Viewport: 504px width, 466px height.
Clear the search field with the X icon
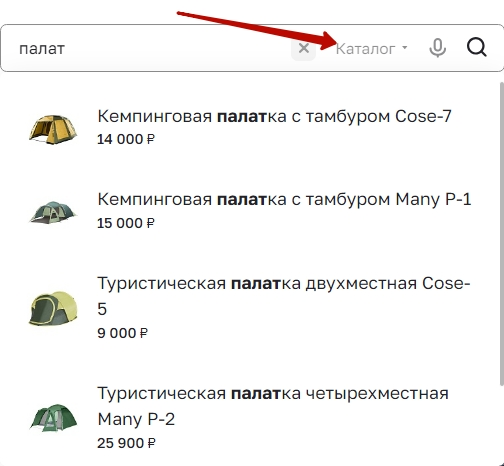[x=303, y=49]
